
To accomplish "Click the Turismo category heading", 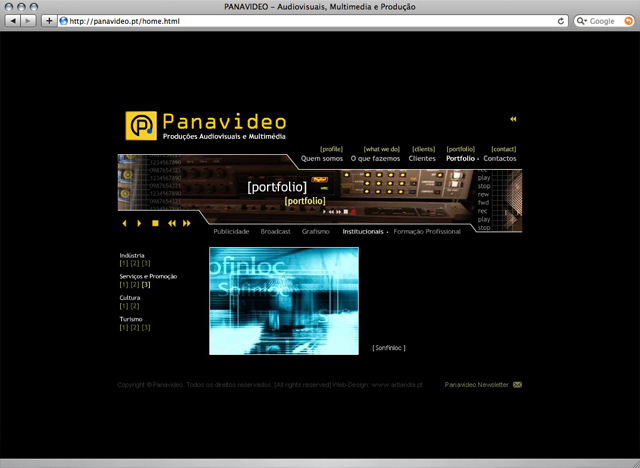I will (x=131, y=319).
